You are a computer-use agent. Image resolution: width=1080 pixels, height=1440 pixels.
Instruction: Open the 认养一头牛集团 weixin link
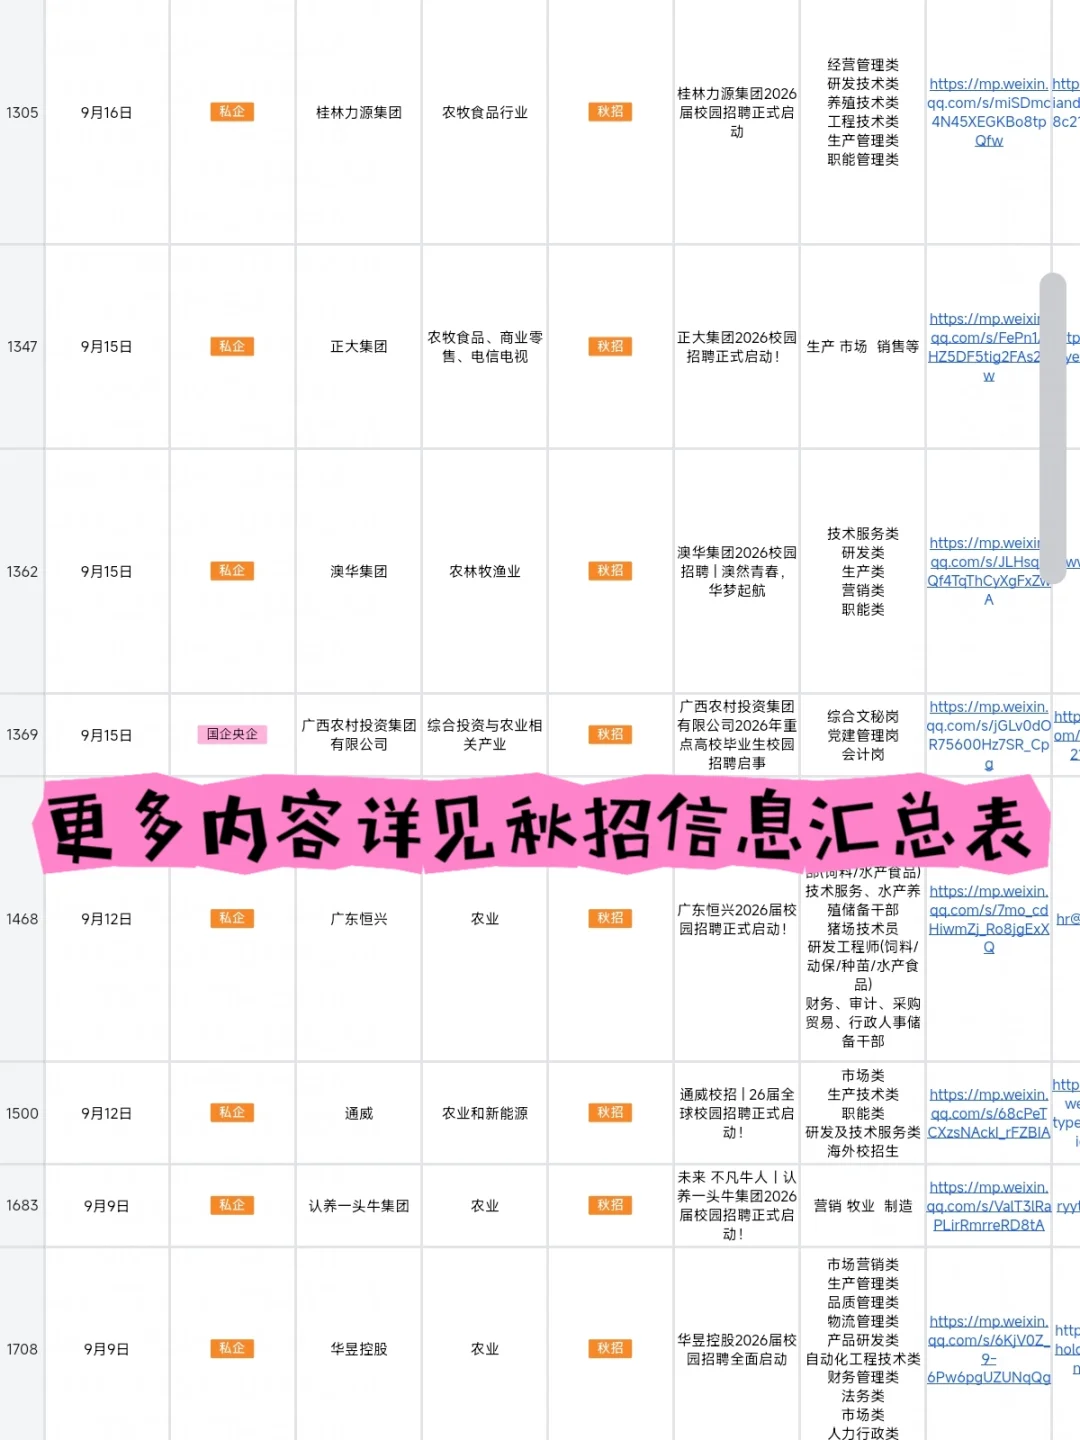tap(988, 1206)
